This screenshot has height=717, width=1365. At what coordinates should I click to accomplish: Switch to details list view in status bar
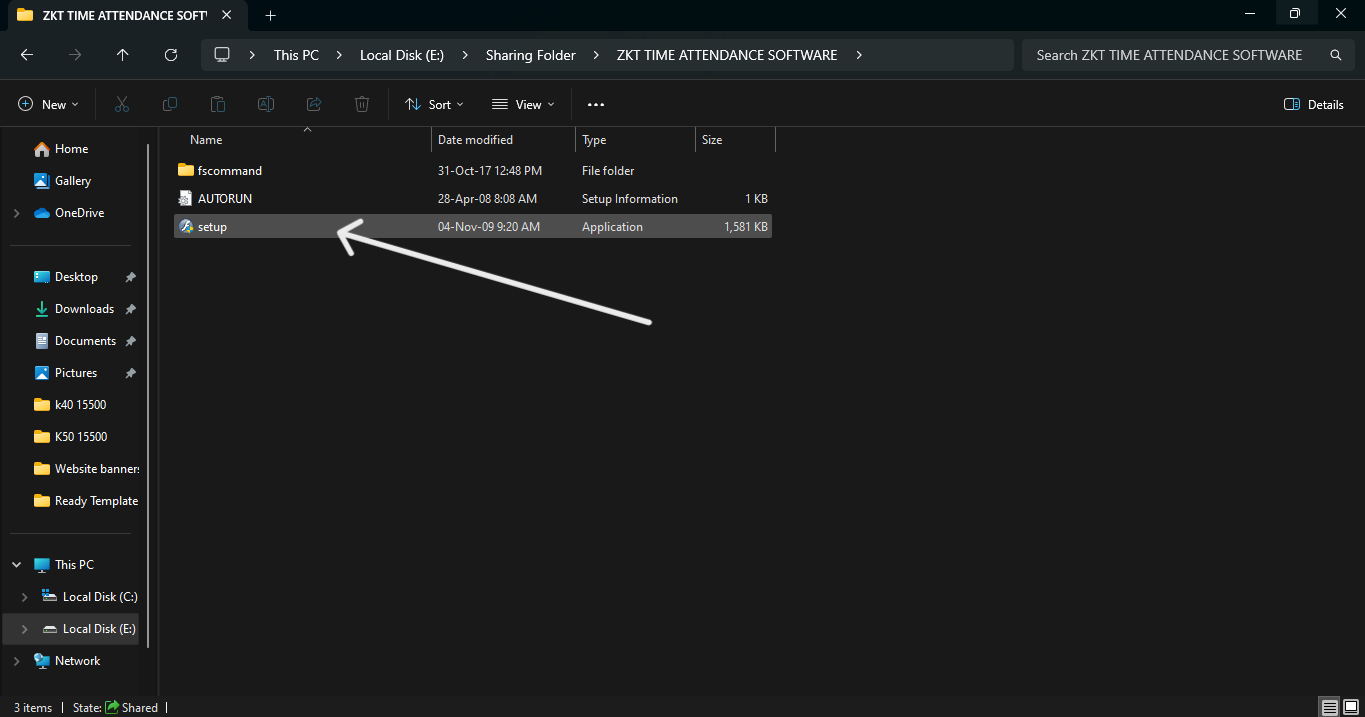click(1329, 707)
